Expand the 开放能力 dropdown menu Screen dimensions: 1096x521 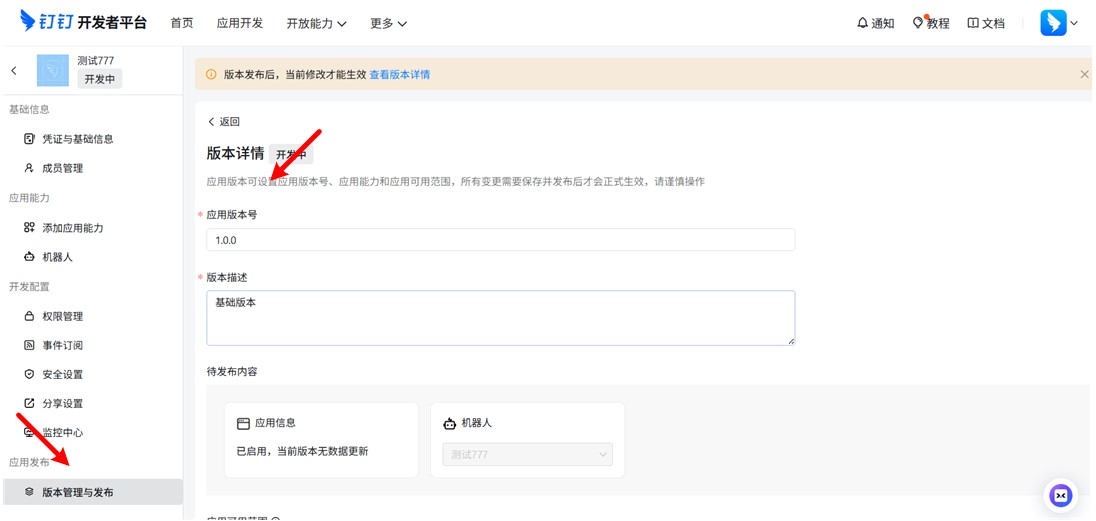(316, 23)
